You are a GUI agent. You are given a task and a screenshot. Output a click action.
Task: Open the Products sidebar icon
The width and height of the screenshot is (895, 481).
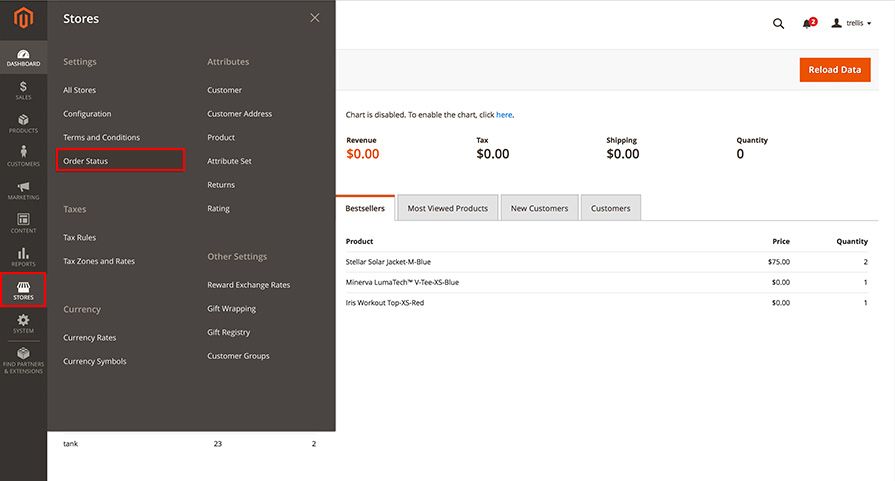coord(23,124)
